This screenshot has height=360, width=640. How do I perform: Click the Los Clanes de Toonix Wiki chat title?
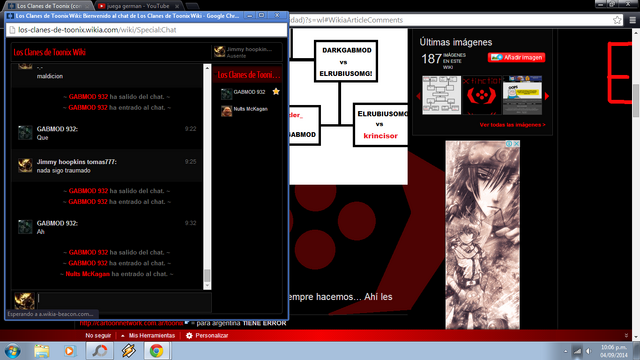[49, 52]
